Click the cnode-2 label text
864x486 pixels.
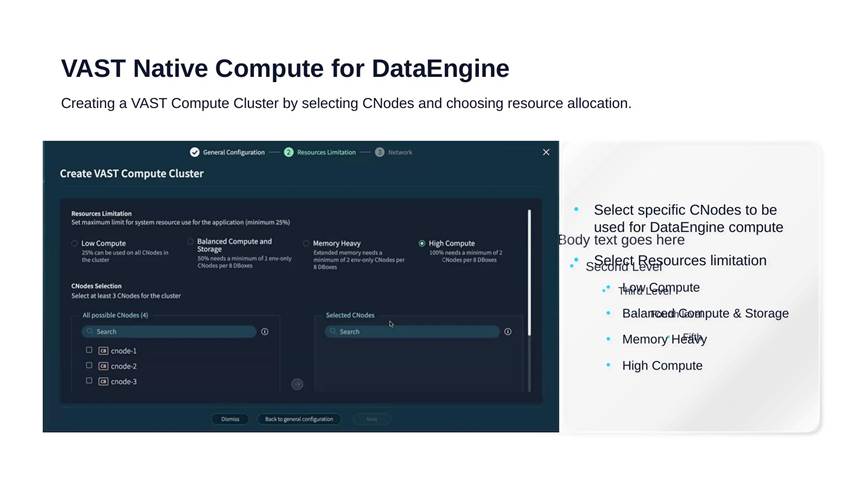click(x=123, y=366)
